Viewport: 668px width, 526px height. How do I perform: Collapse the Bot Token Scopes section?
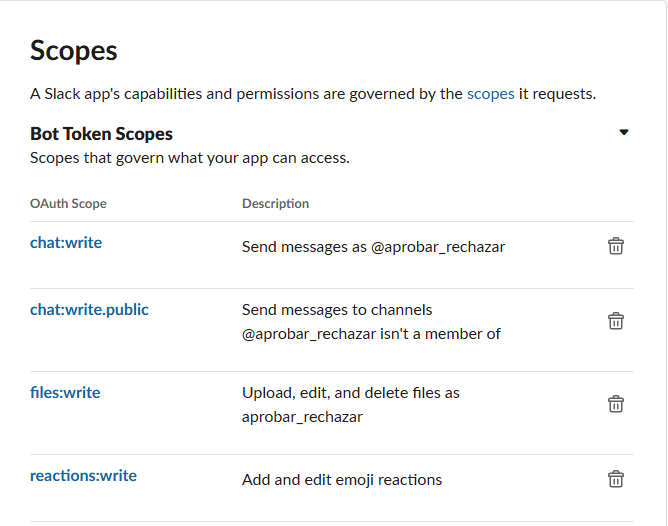coord(624,132)
